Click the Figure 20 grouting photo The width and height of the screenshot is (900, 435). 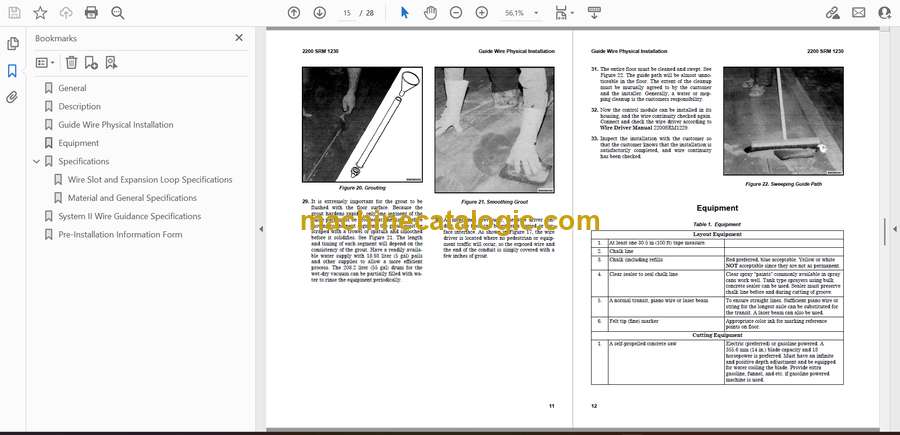pos(362,125)
